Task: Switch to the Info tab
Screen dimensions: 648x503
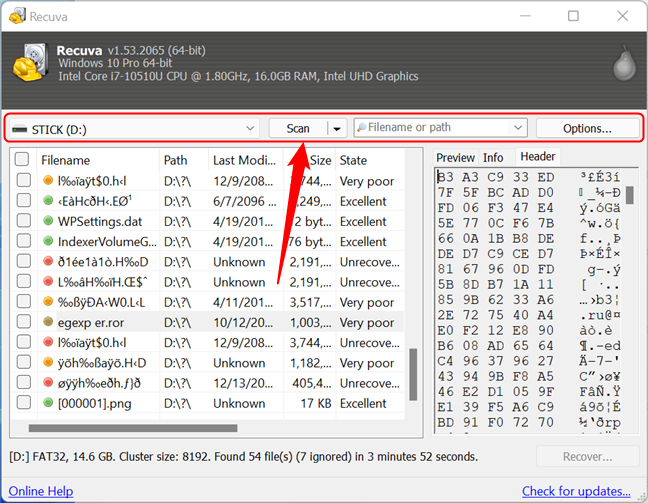Action: pos(493,157)
